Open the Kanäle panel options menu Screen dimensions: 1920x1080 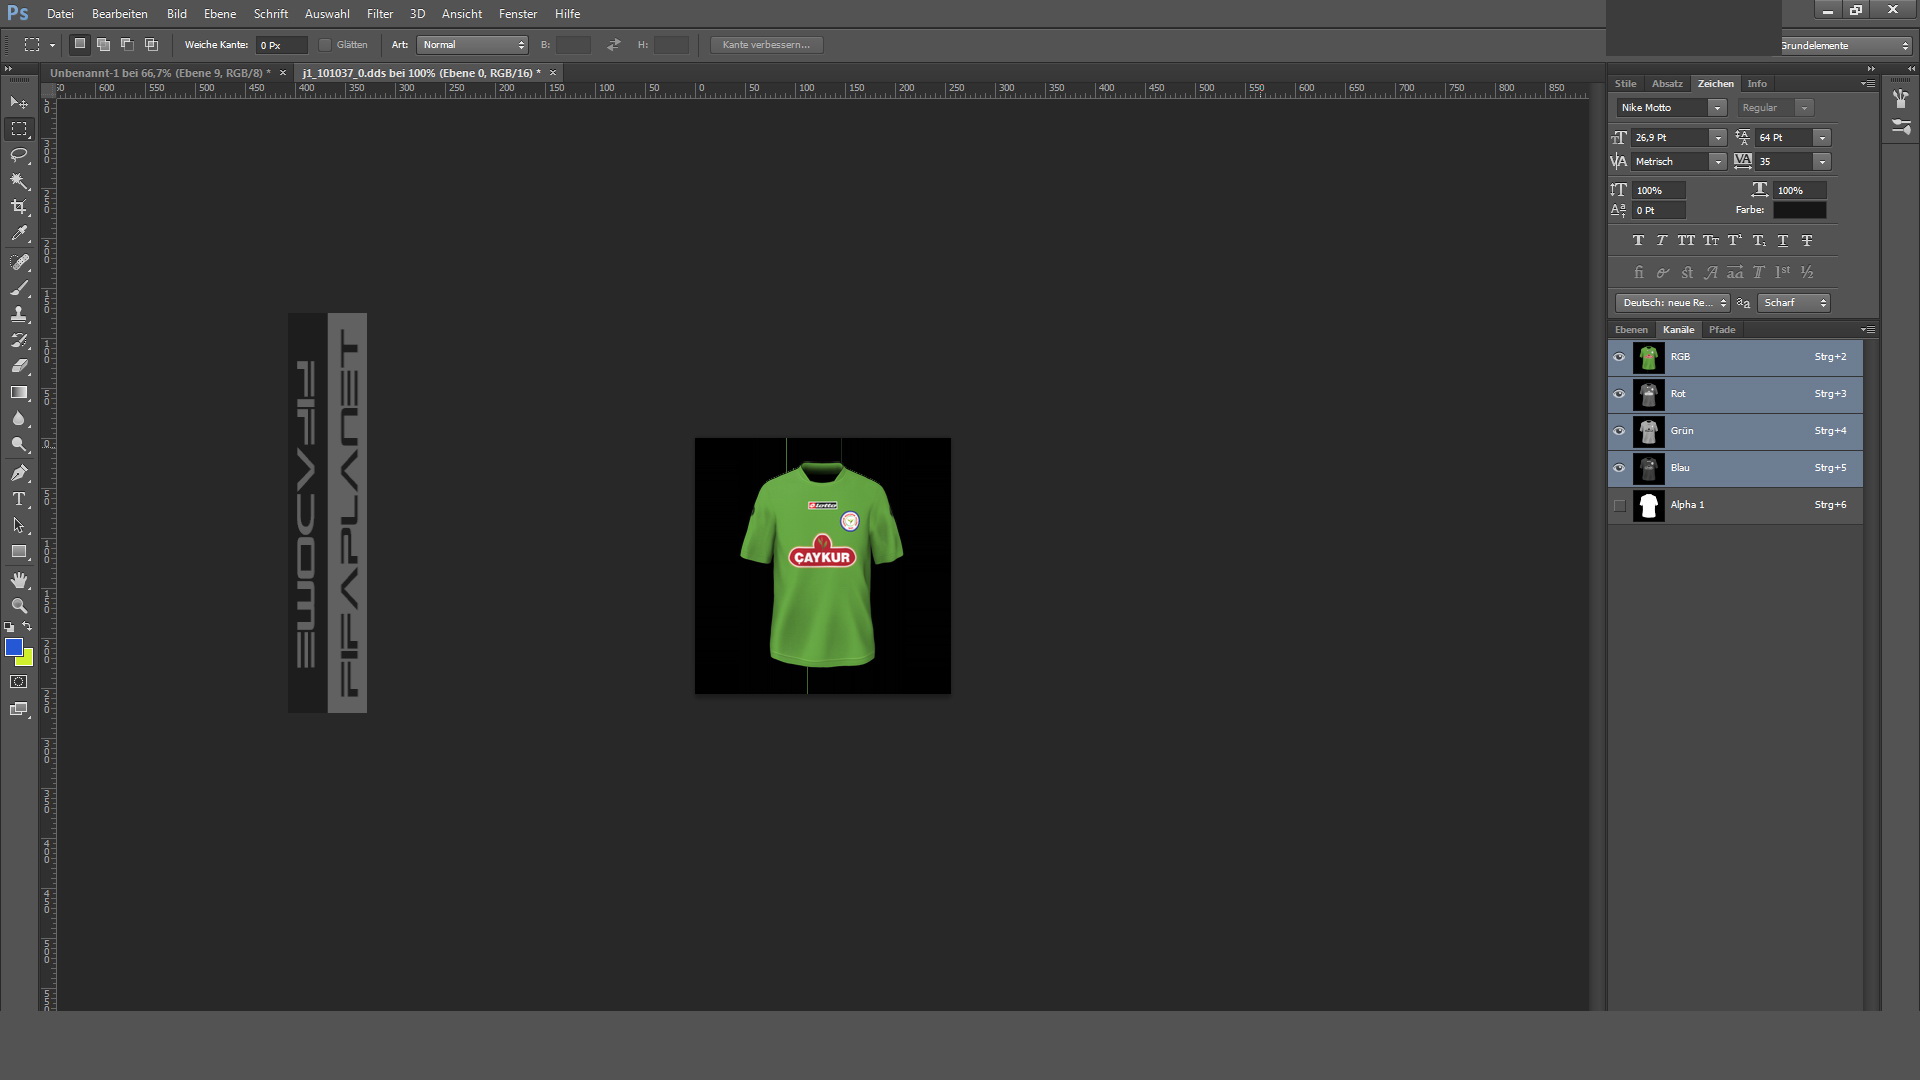[1868, 330]
